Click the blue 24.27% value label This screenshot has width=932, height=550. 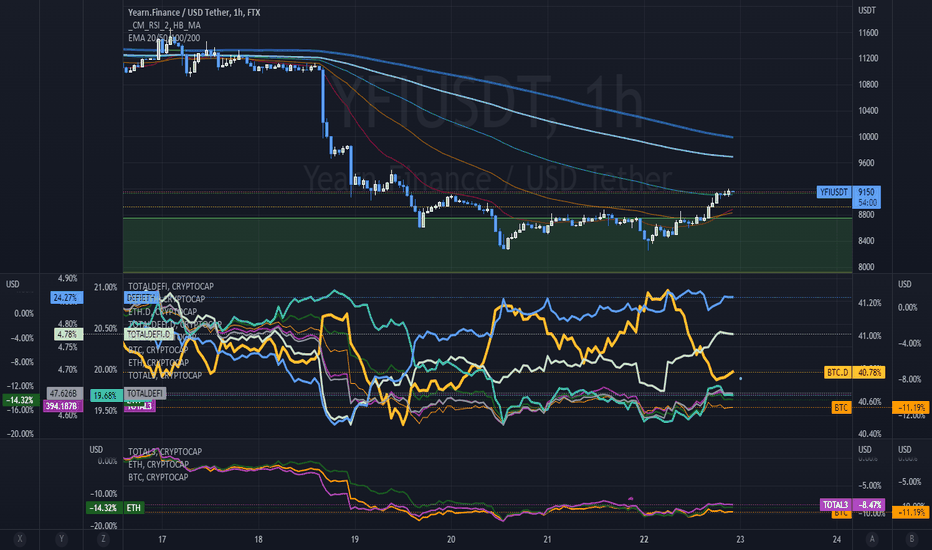pos(67,297)
